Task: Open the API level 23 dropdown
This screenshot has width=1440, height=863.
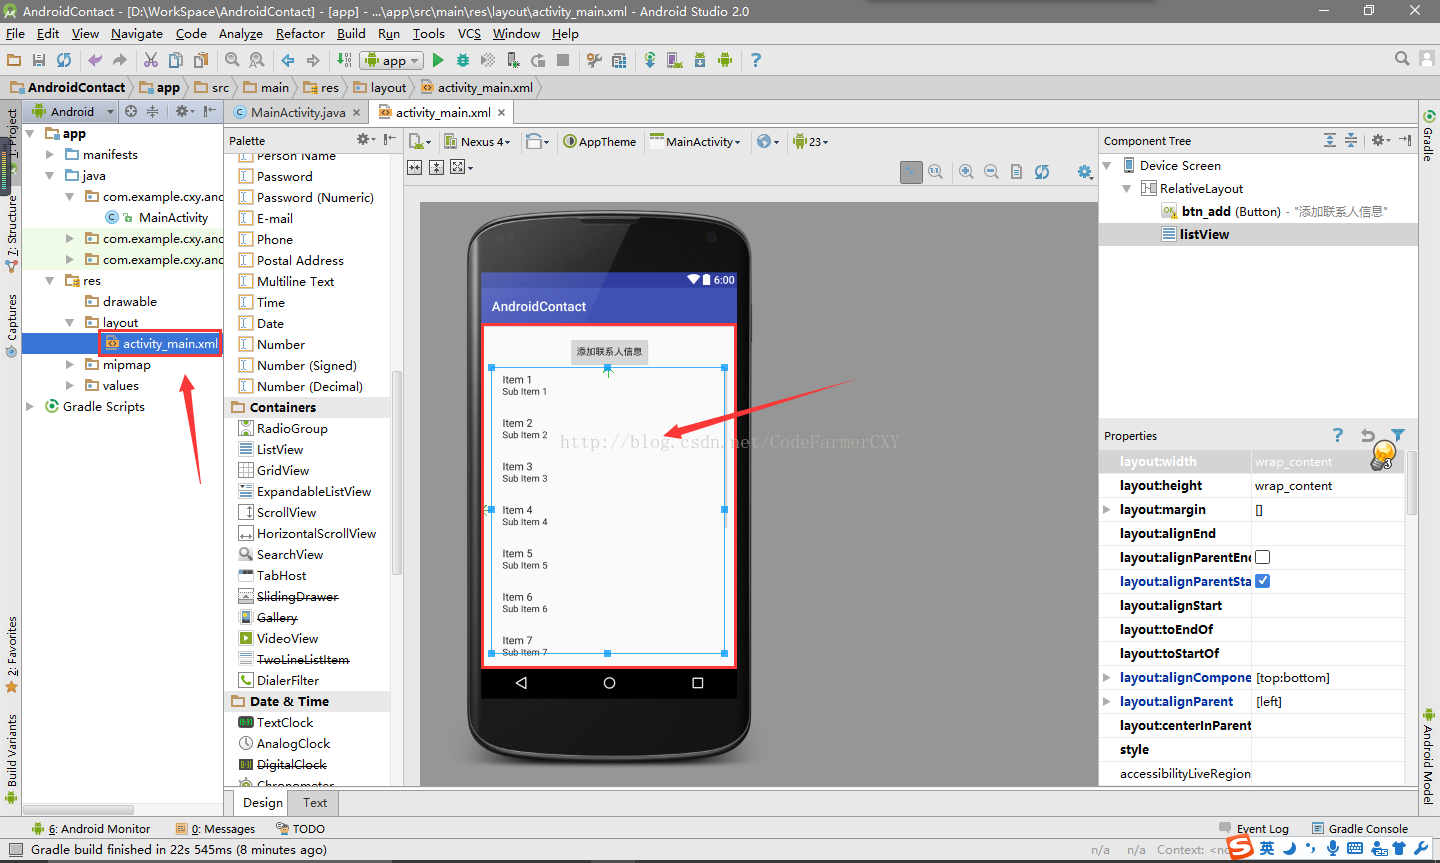Action: [x=811, y=141]
